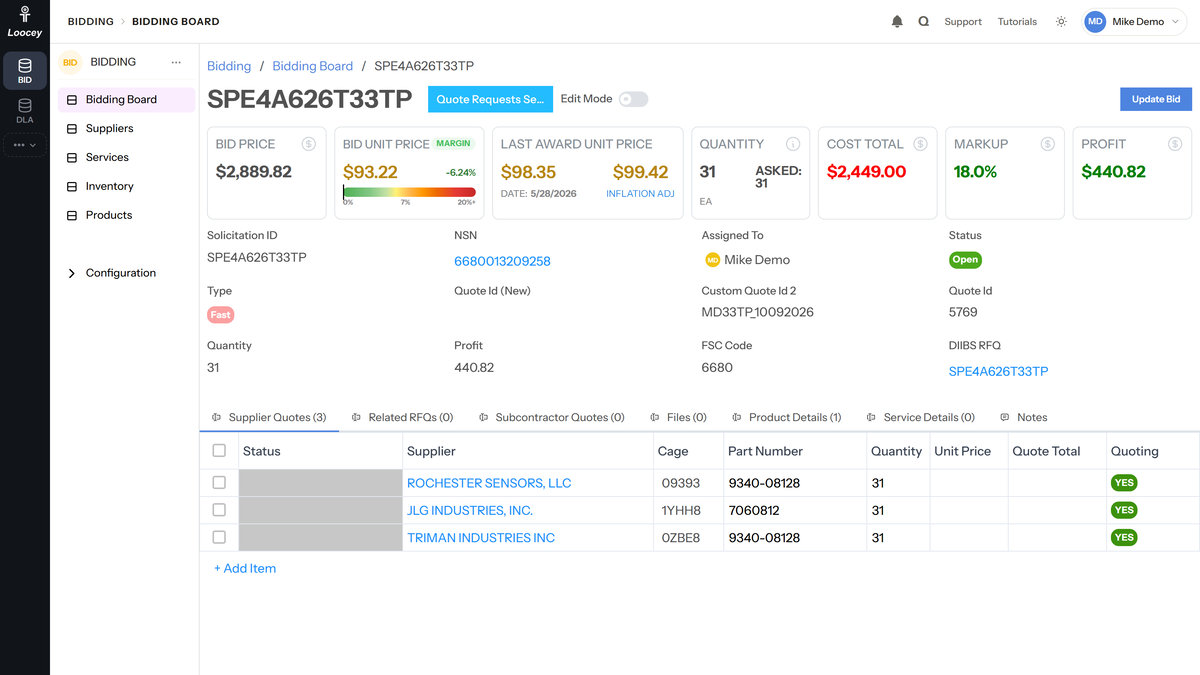This screenshot has width=1200, height=675.
Task: Click the Bidding breadcrumb link
Action: point(229,66)
